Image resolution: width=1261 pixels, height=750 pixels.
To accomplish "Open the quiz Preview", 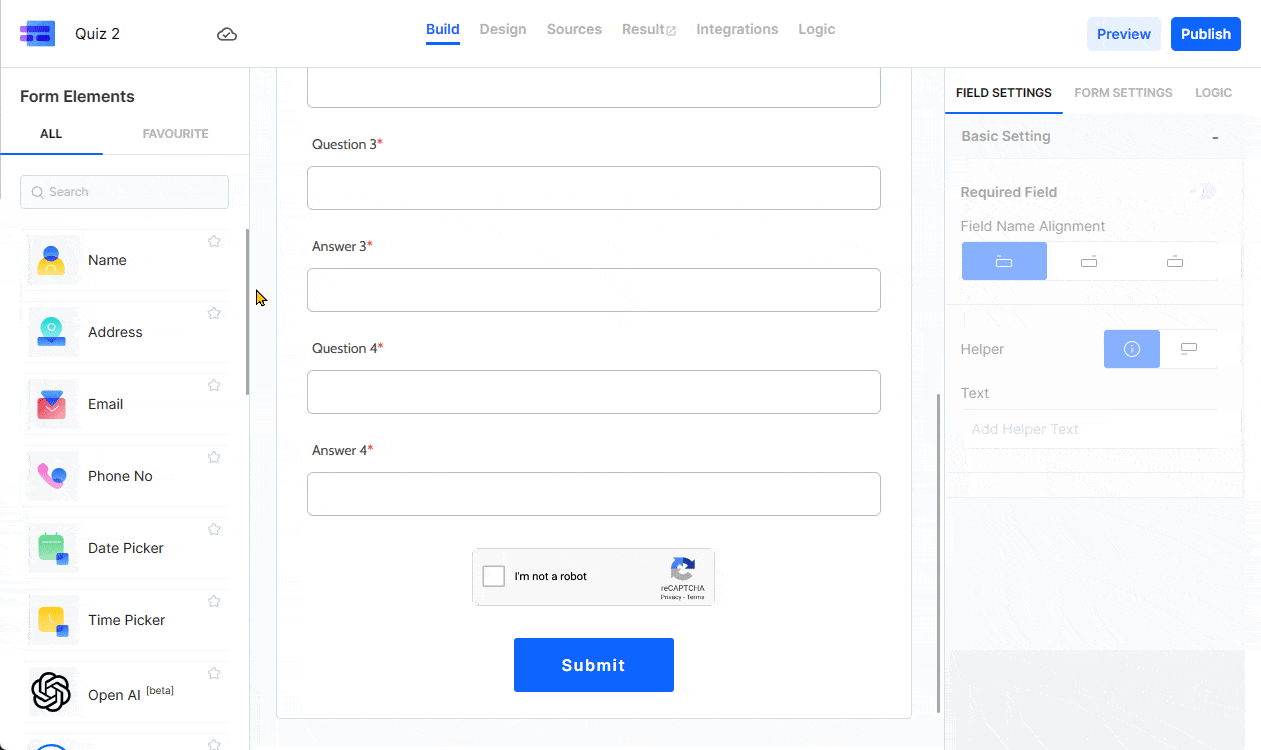I will [x=1123, y=33].
